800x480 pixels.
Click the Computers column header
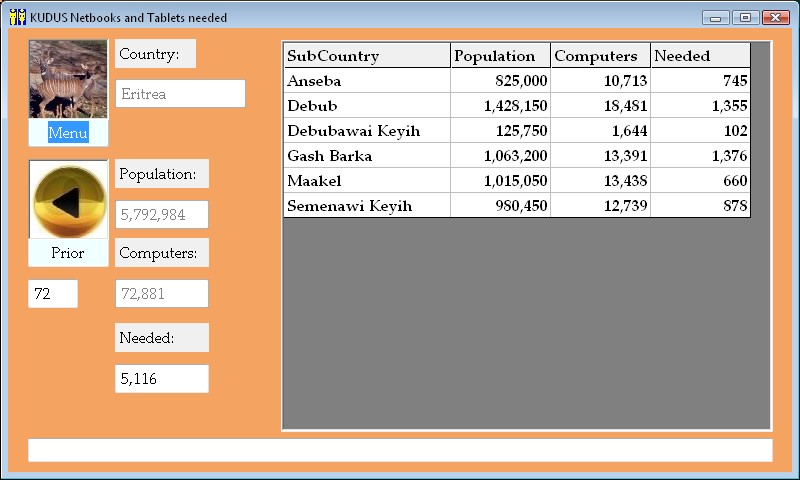coord(600,55)
